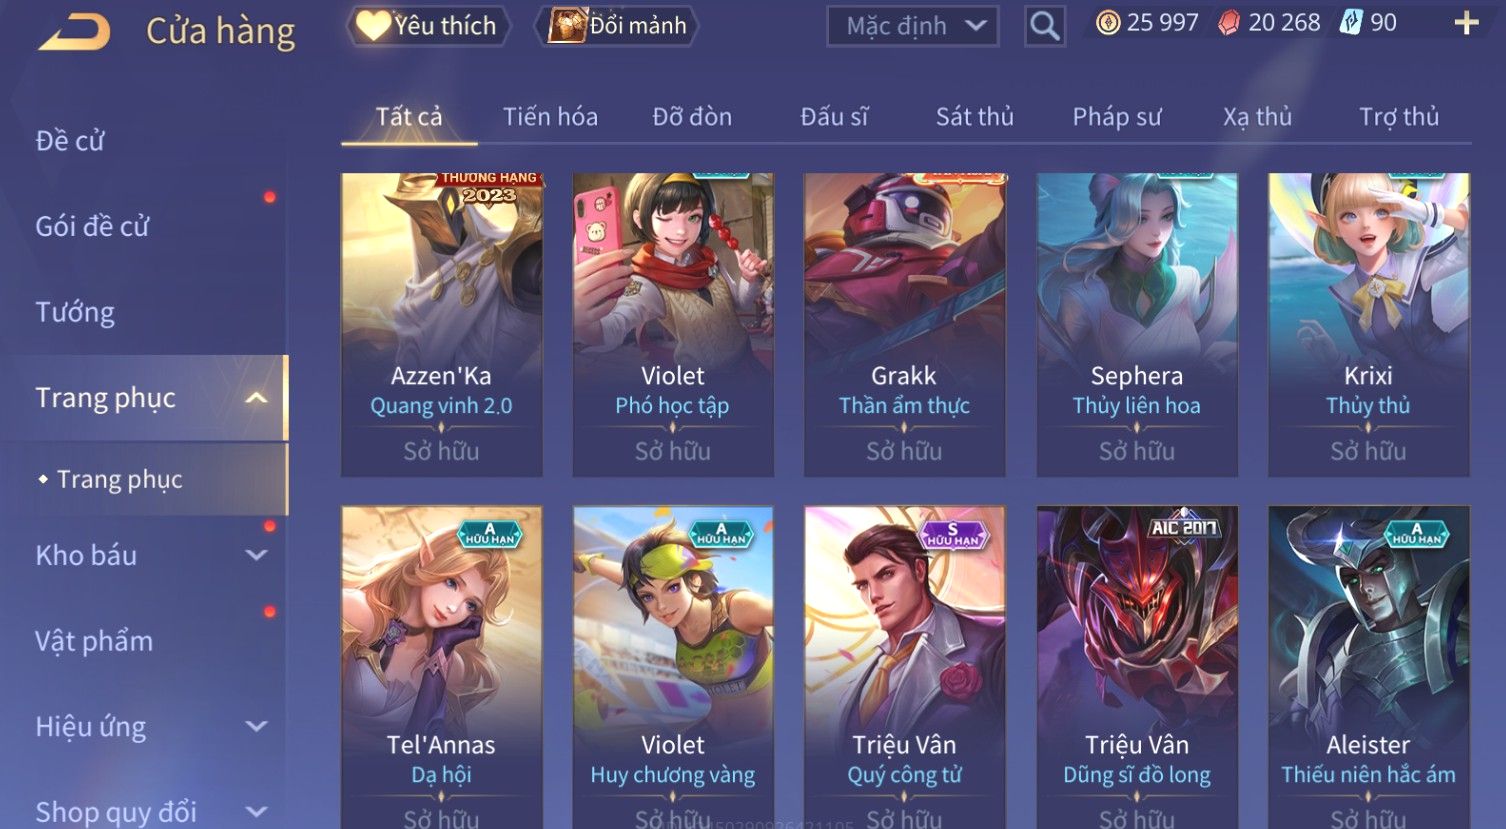The height and width of the screenshot is (829, 1506).
Task: Open the Gói đề cử menu entry
Action: pos(92,227)
